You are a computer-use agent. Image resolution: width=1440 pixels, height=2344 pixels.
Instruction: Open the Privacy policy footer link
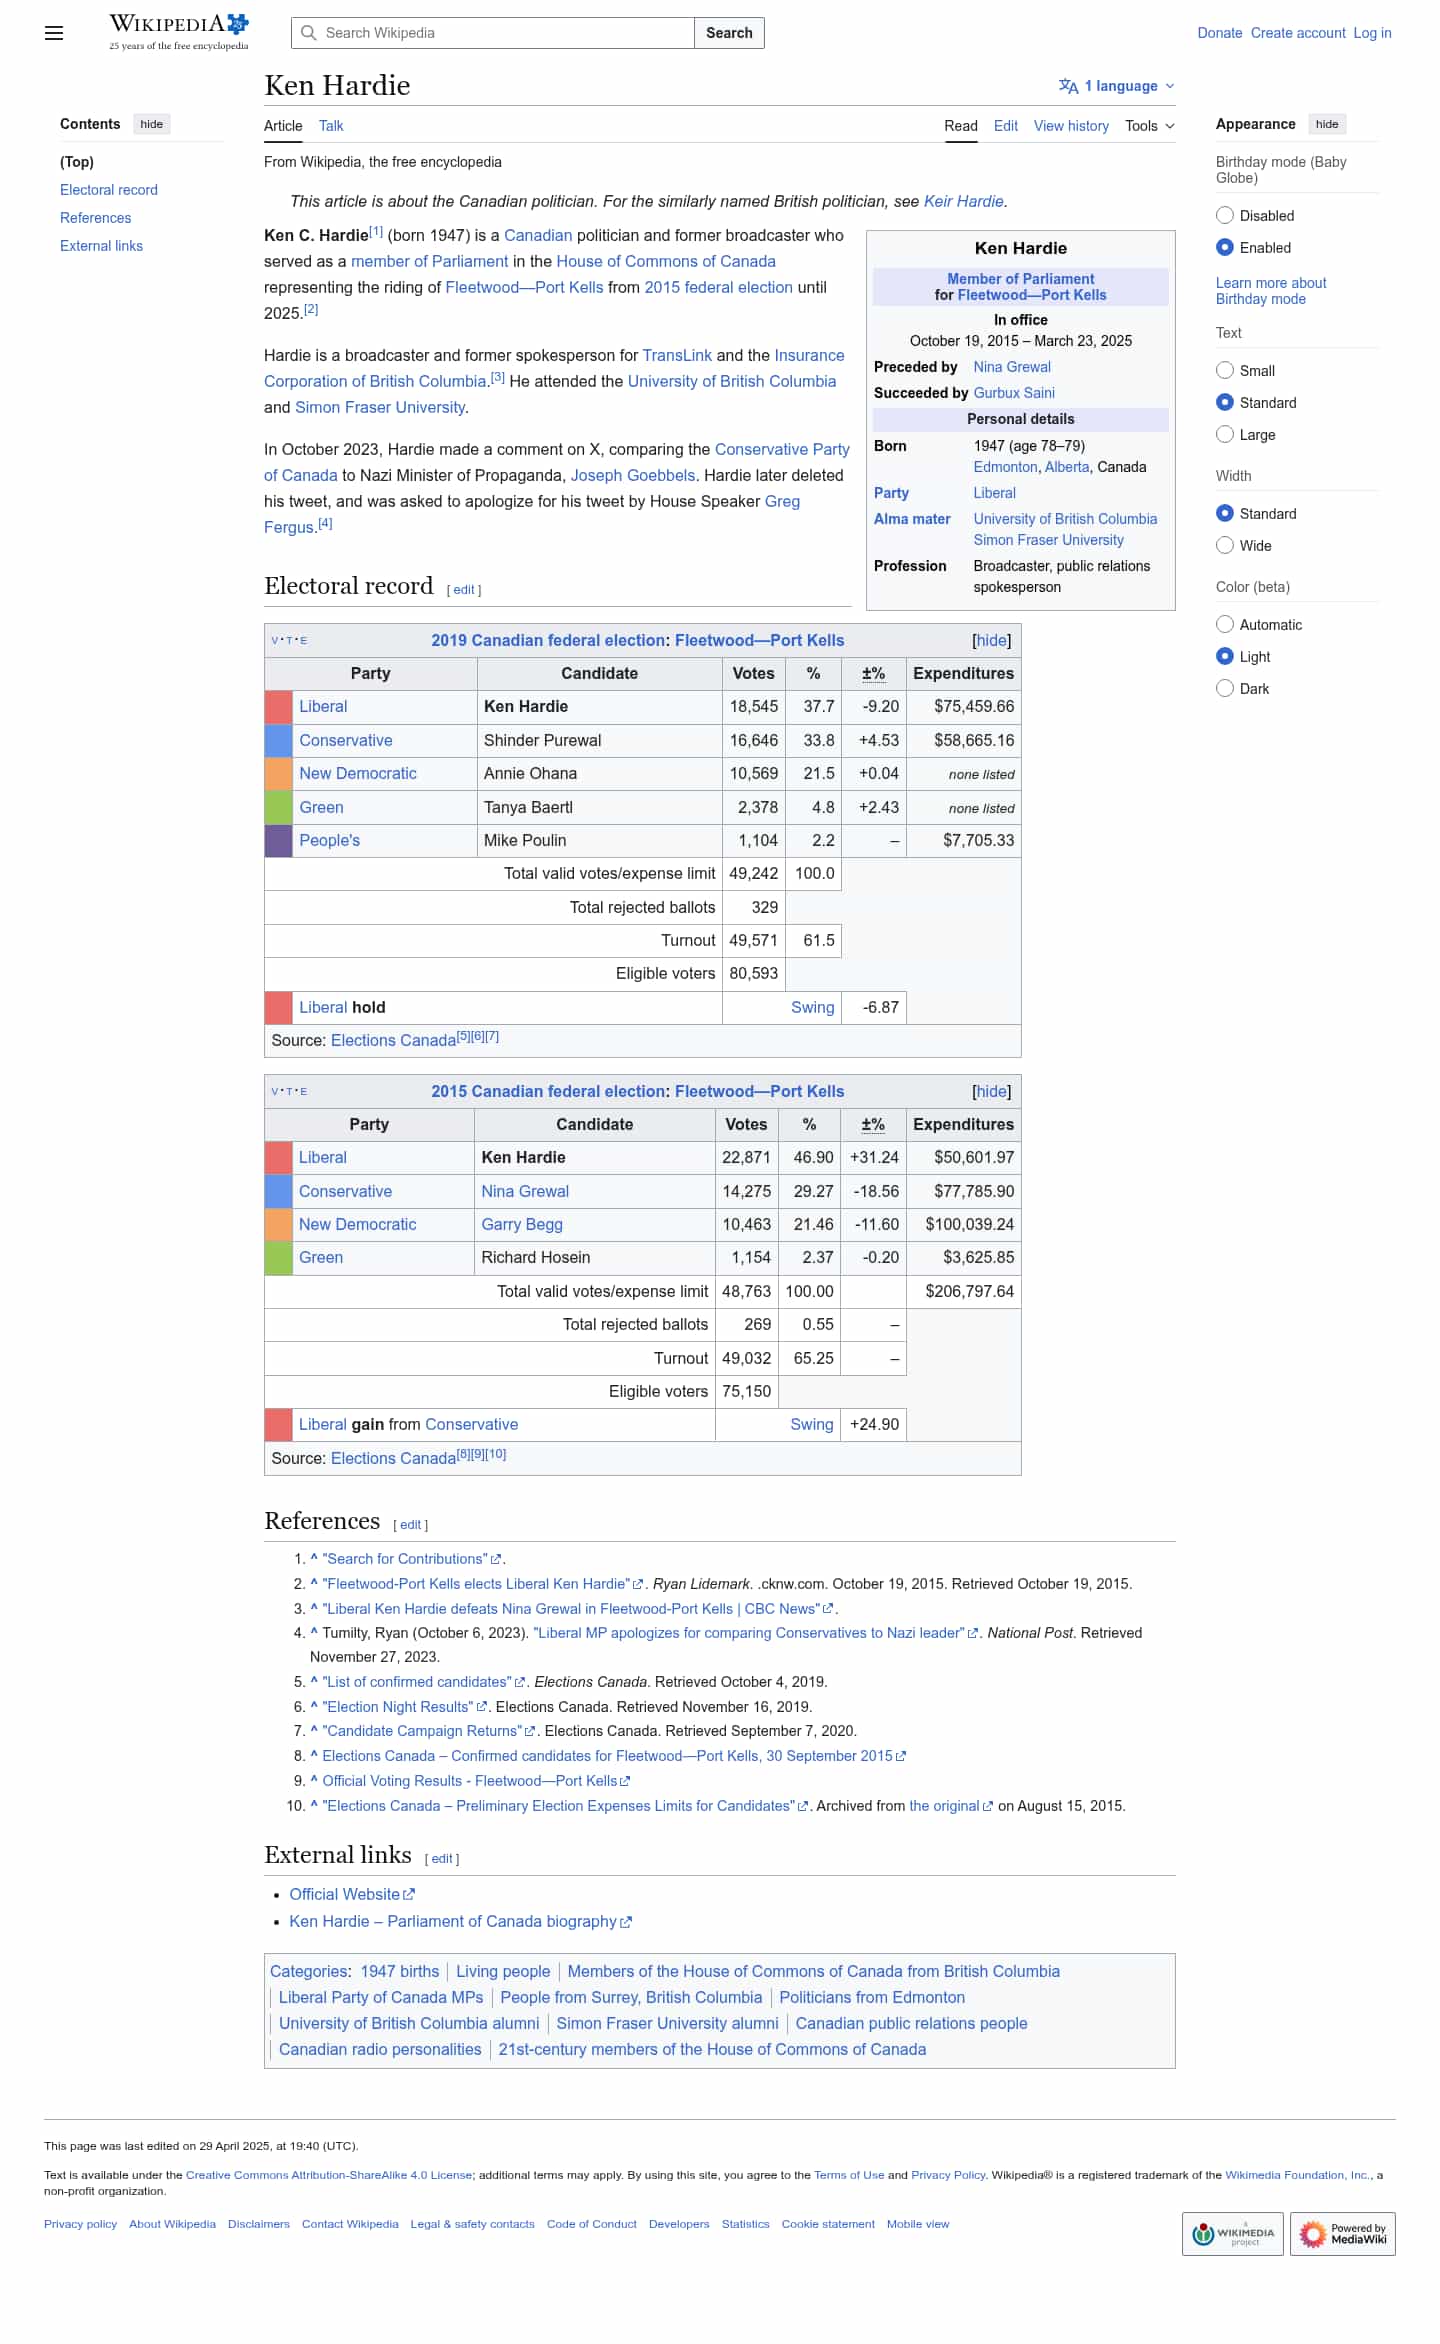[x=80, y=2224]
